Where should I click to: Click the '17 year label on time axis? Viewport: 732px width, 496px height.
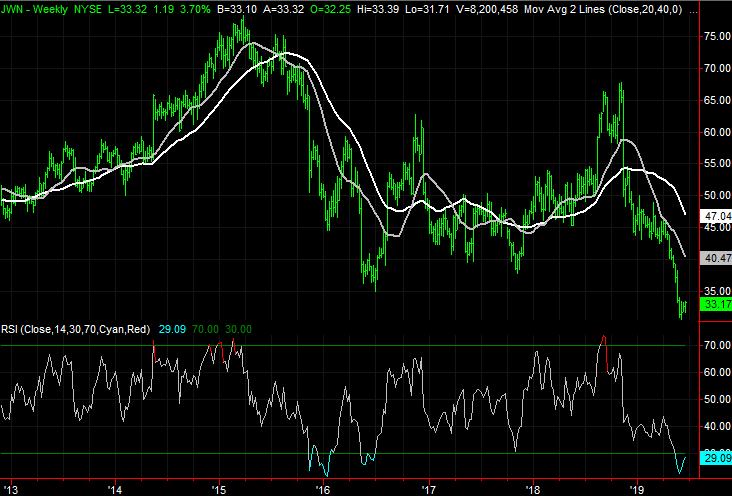428,489
